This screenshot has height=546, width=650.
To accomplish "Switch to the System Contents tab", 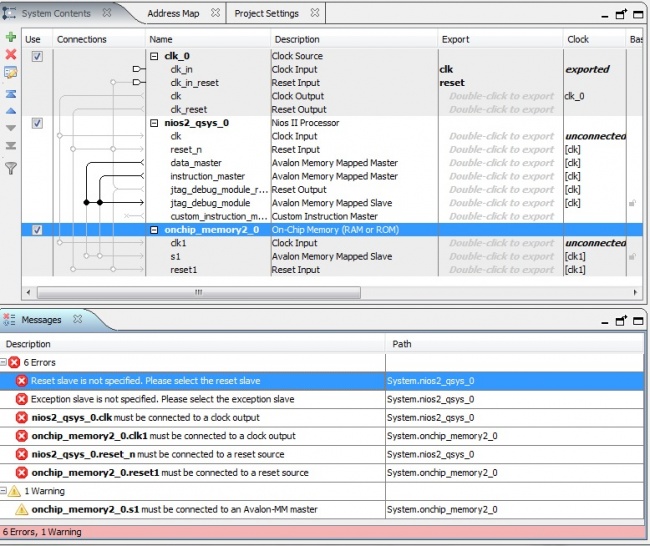I will [x=56, y=13].
